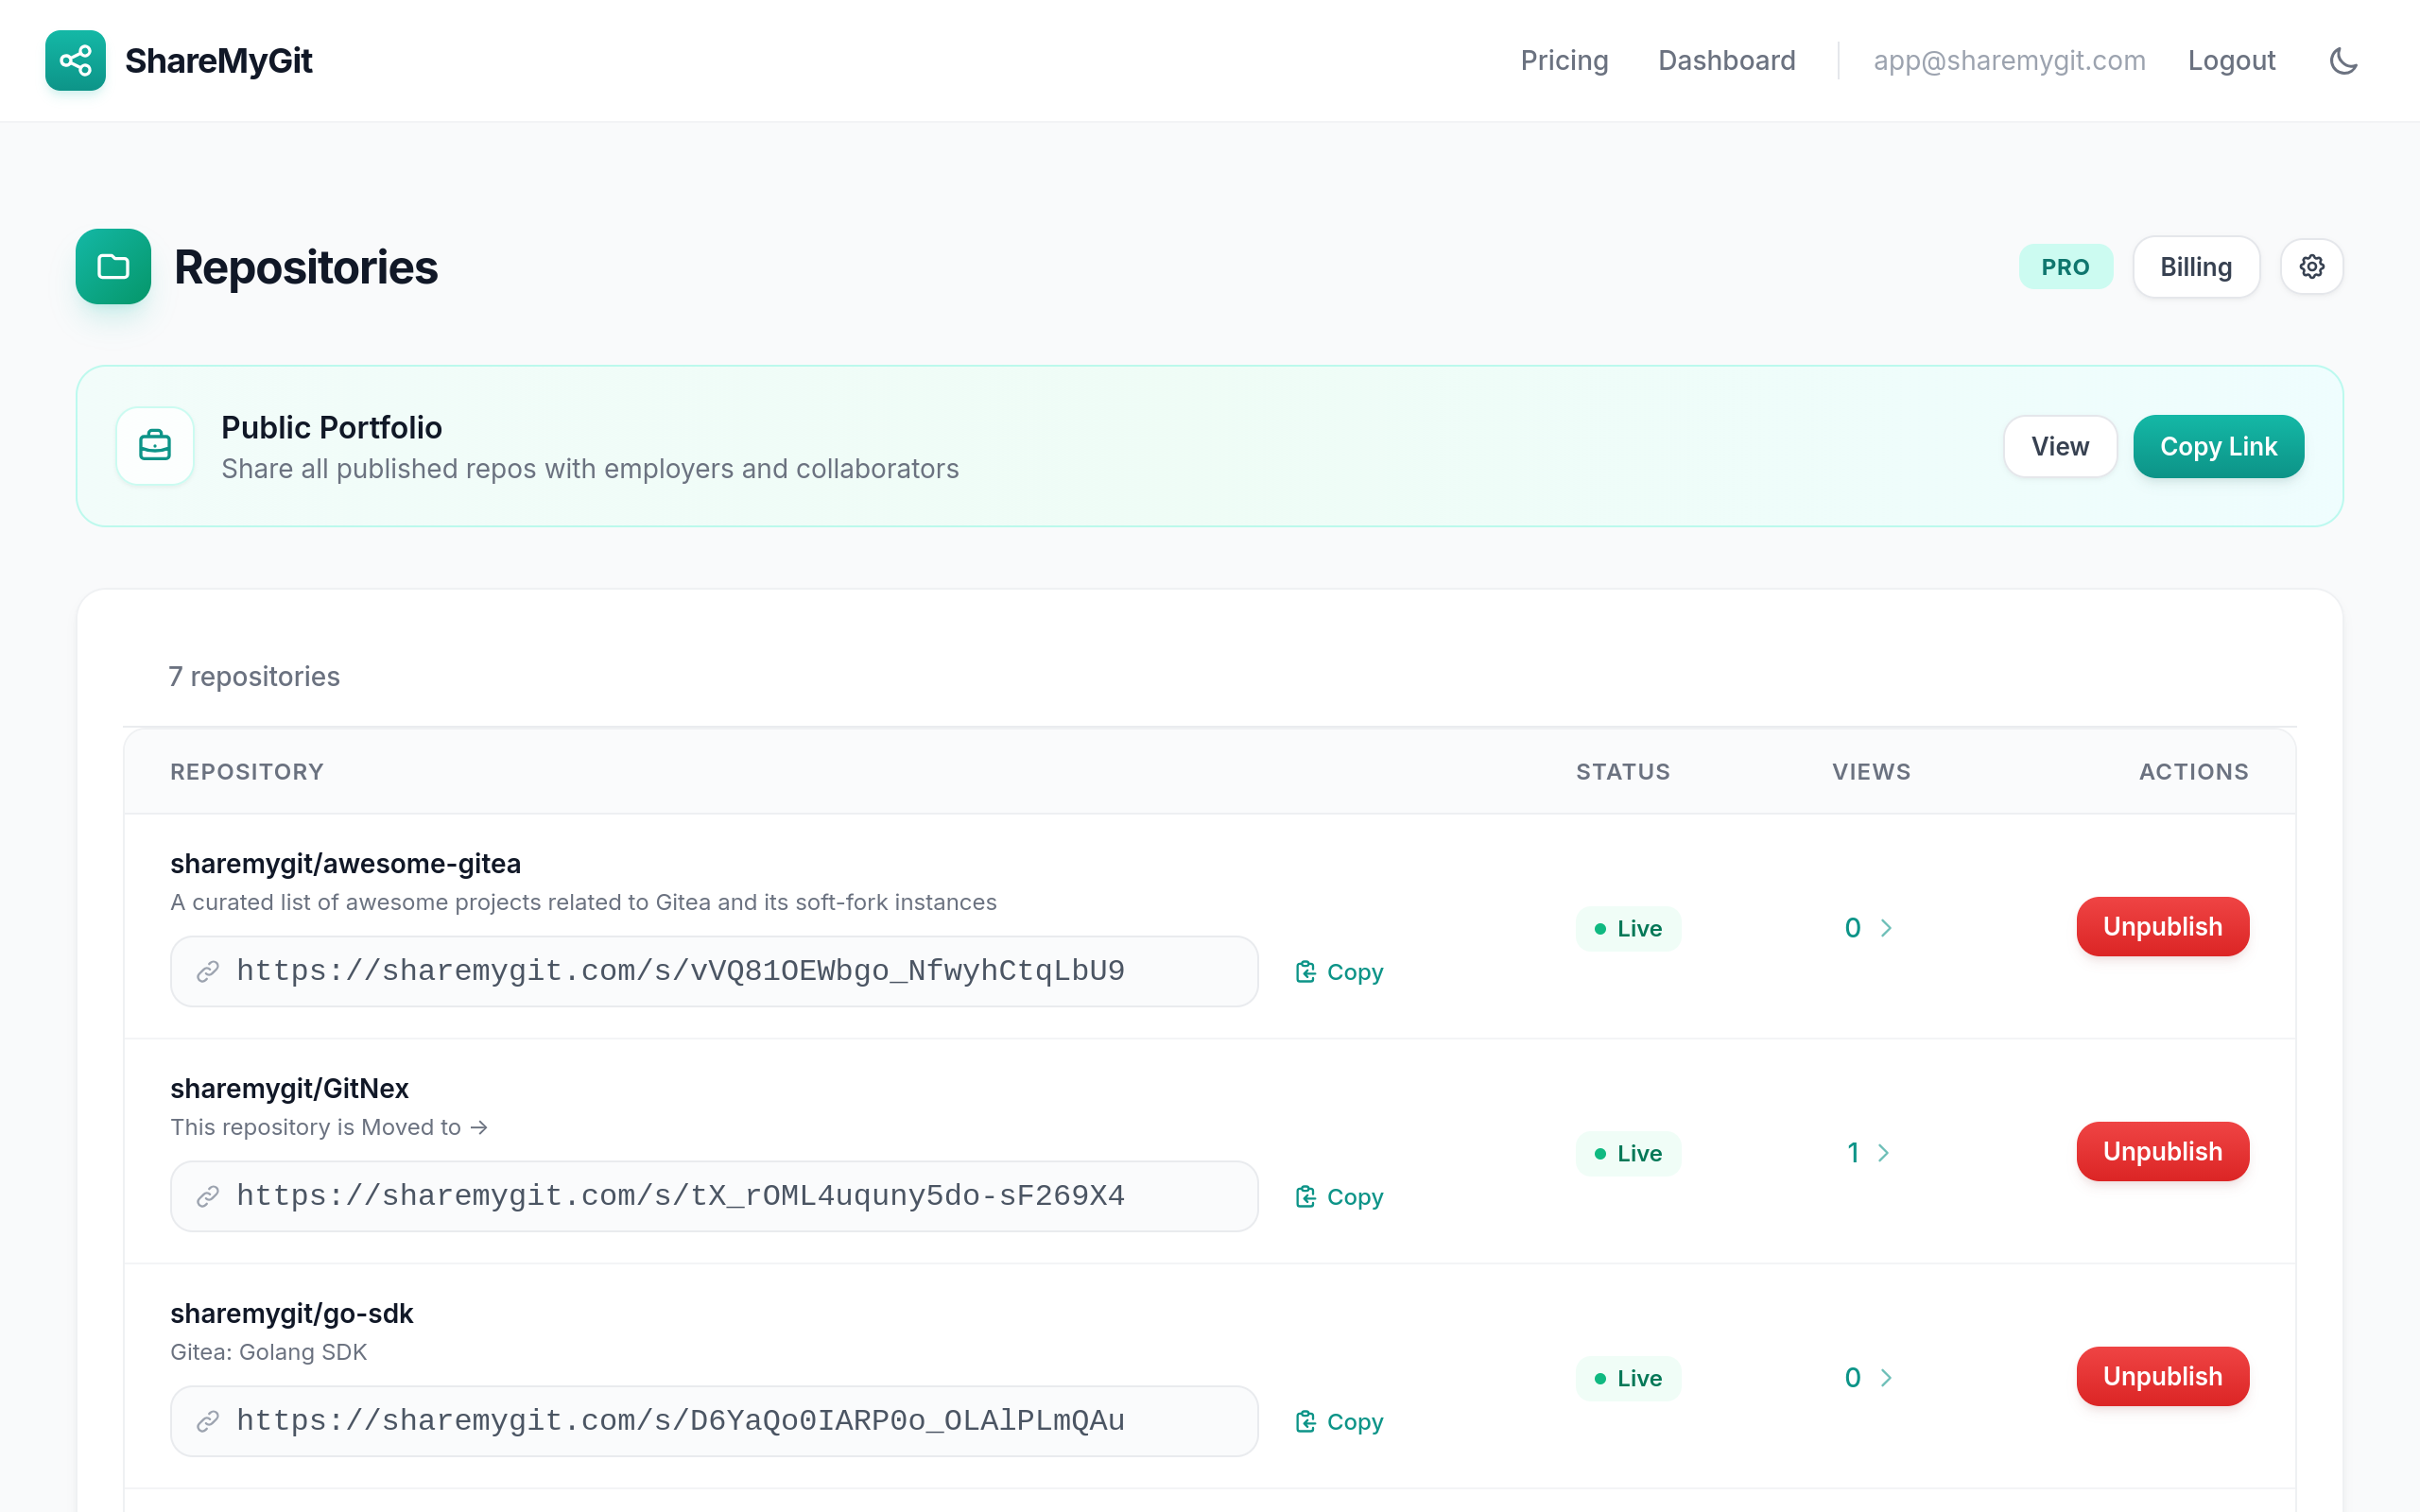
Task: Click the "7 repositories" count text
Action: pos(254,677)
